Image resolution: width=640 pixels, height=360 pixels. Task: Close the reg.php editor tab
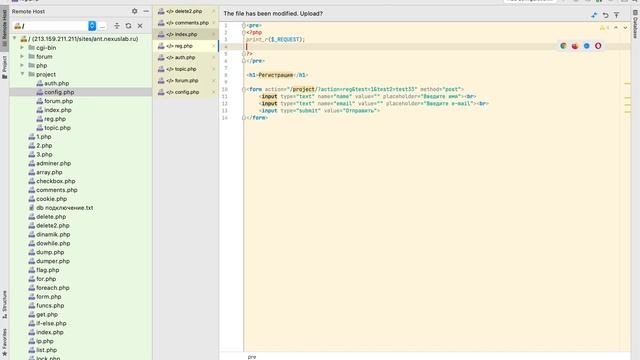coord(214,46)
